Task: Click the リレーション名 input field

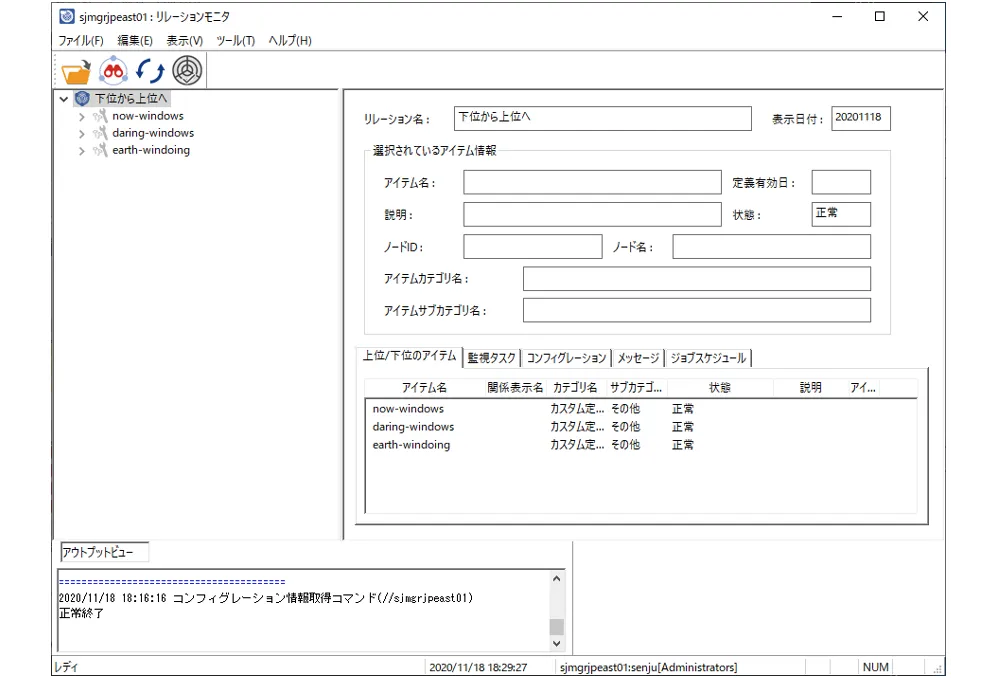Action: click(x=603, y=118)
